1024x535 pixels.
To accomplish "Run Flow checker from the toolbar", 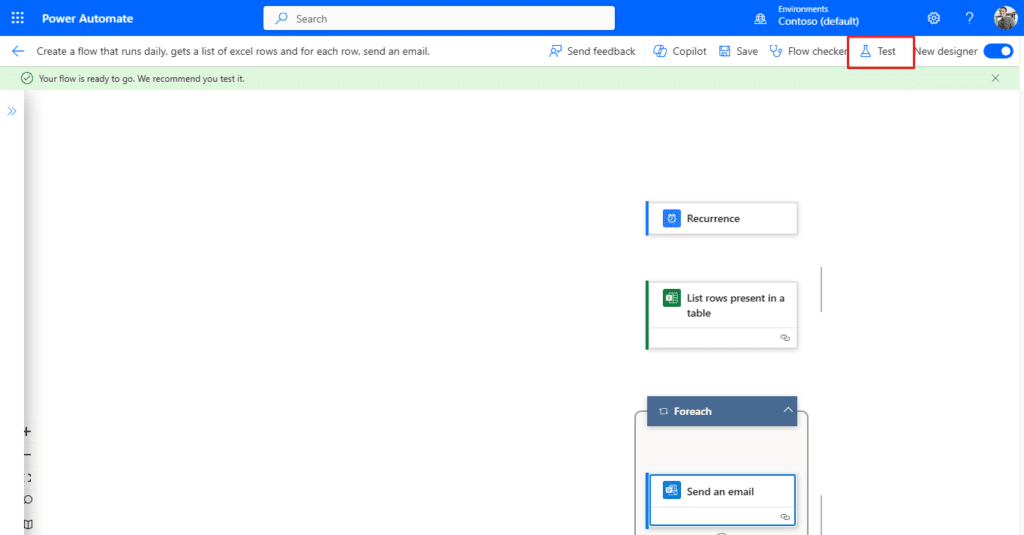I will point(809,51).
